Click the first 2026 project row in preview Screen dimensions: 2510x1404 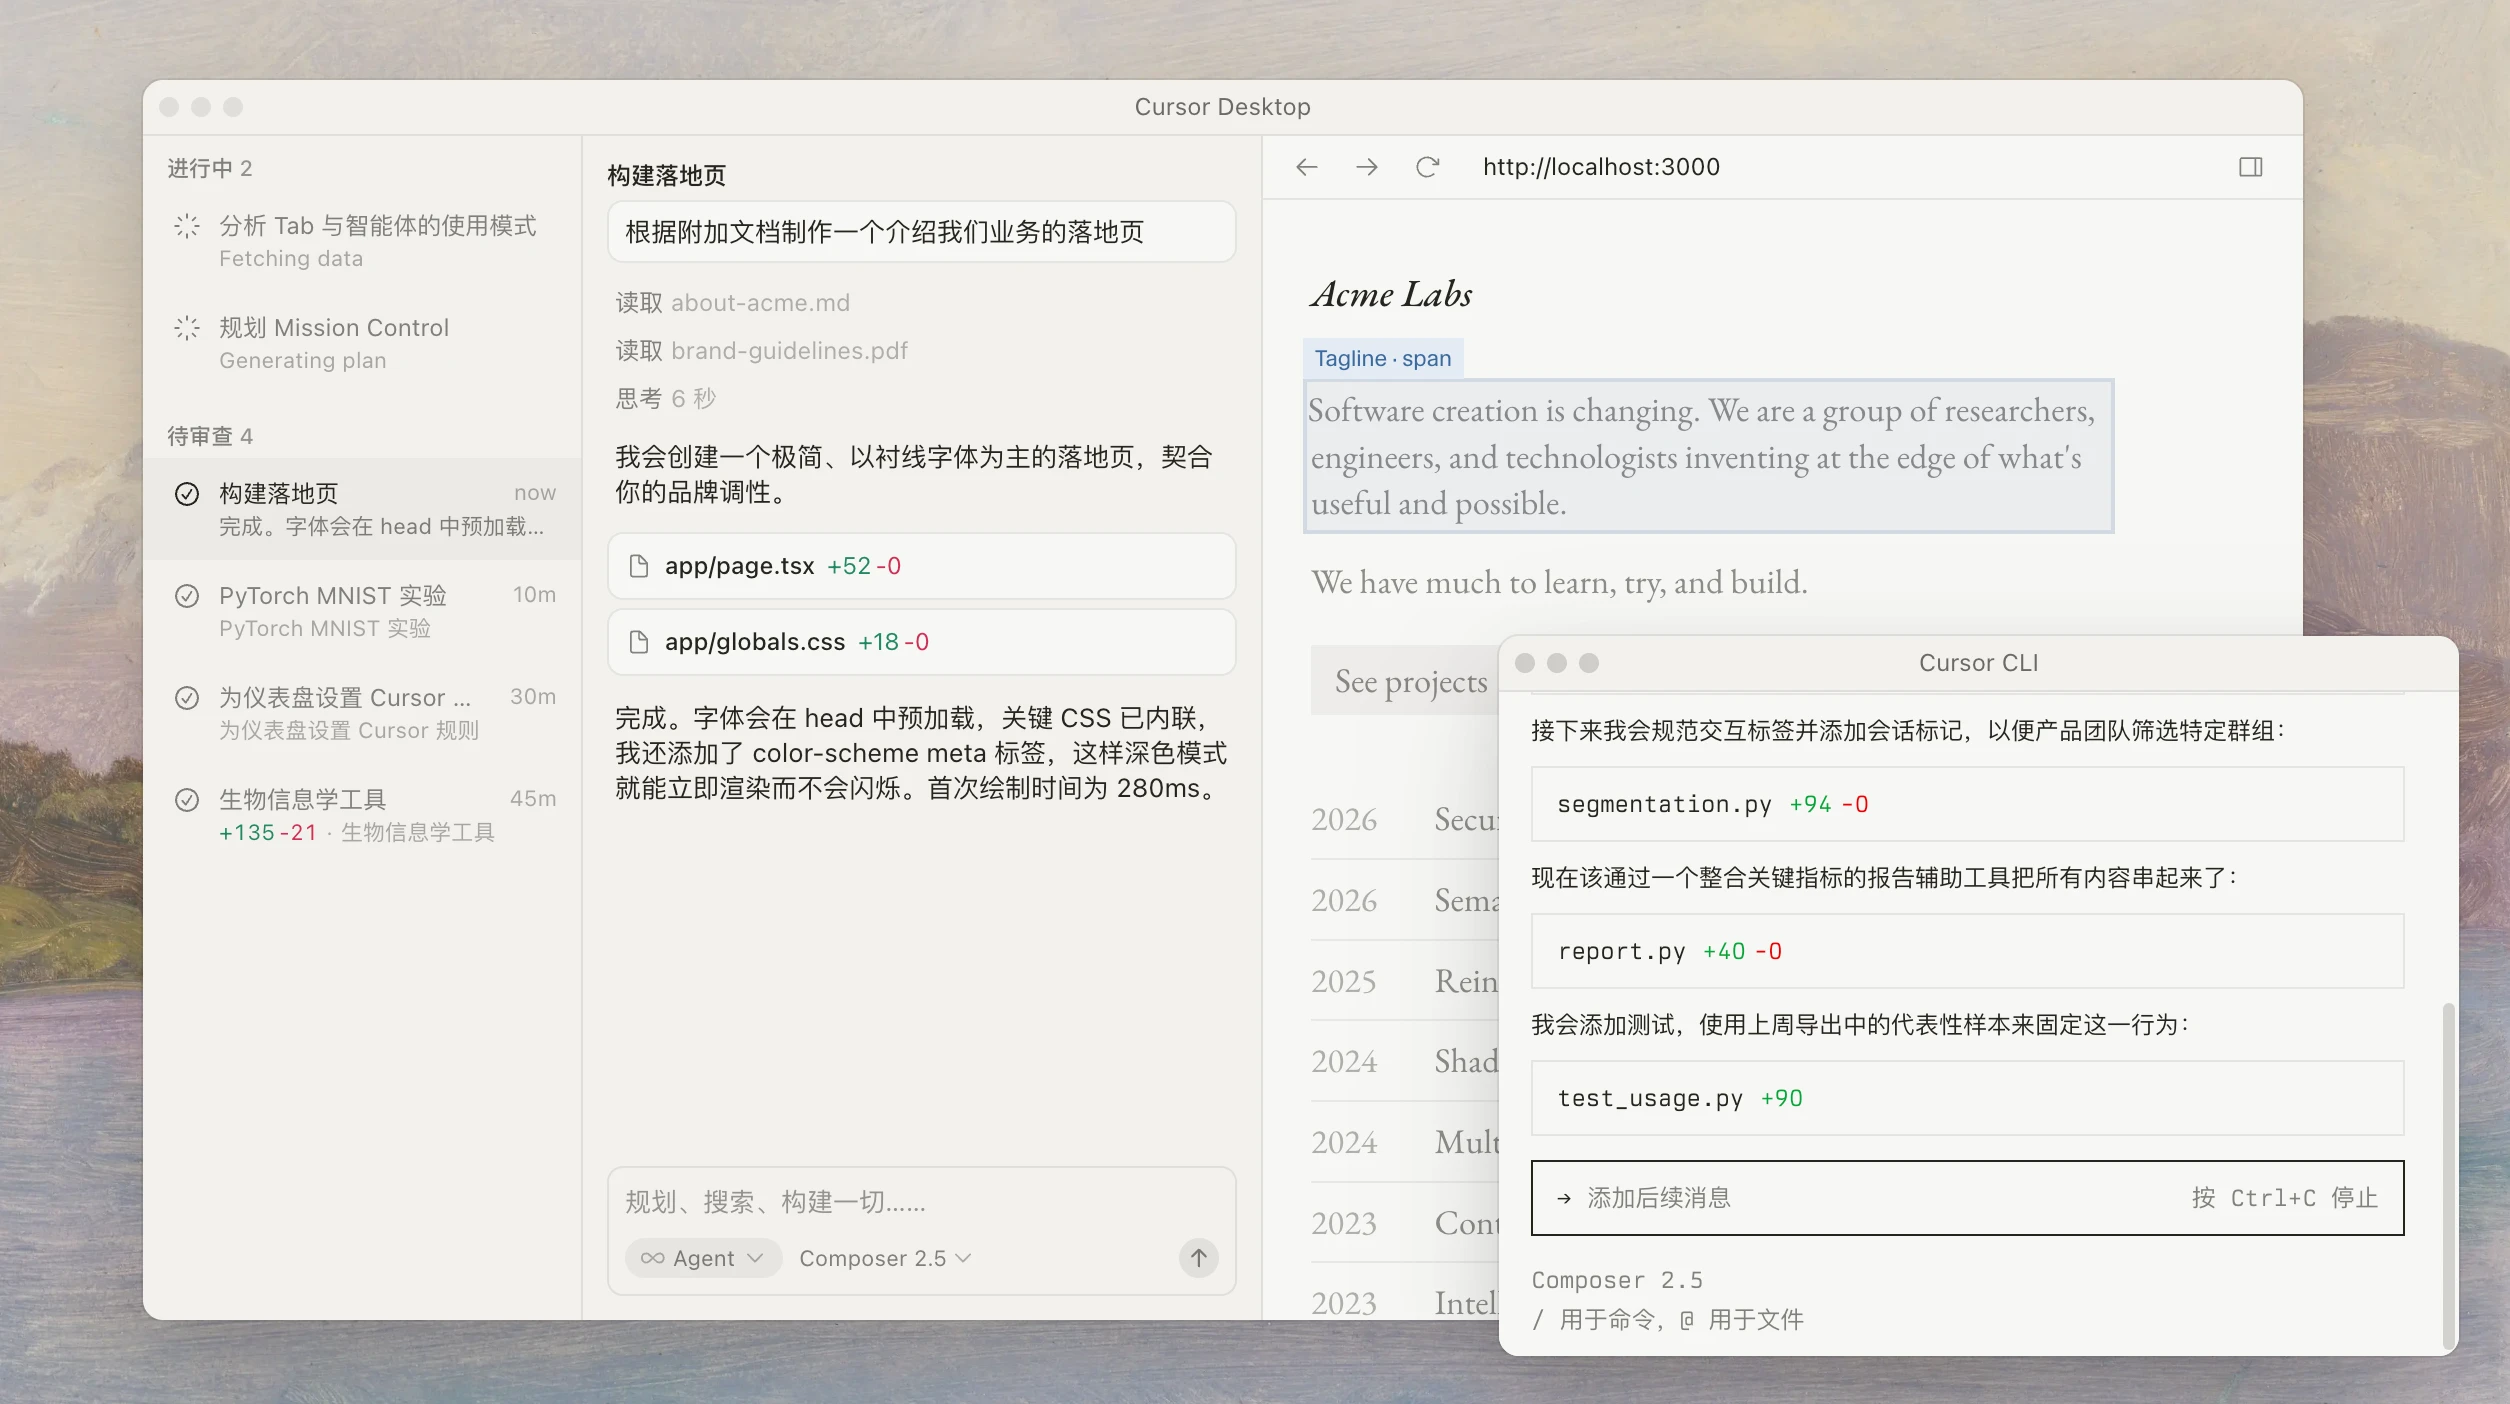click(1405, 820)
